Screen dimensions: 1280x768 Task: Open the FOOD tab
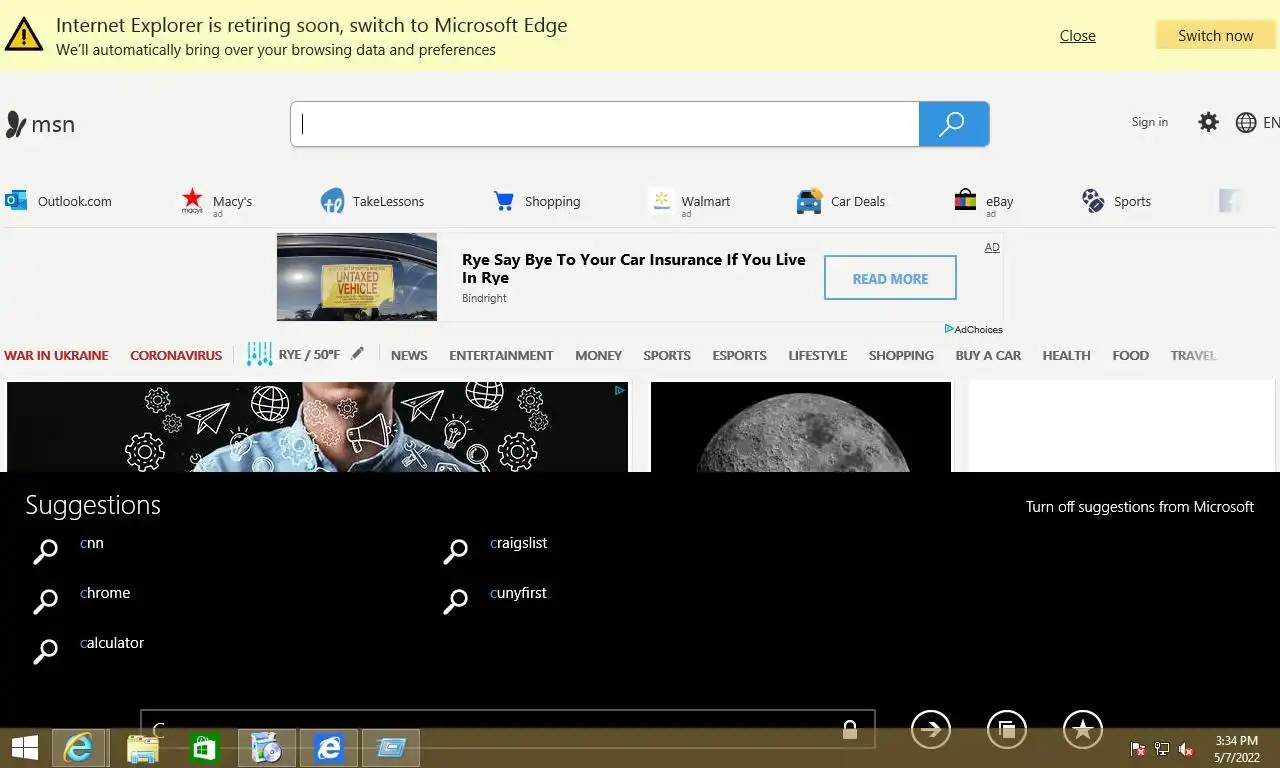point(1130,355)
